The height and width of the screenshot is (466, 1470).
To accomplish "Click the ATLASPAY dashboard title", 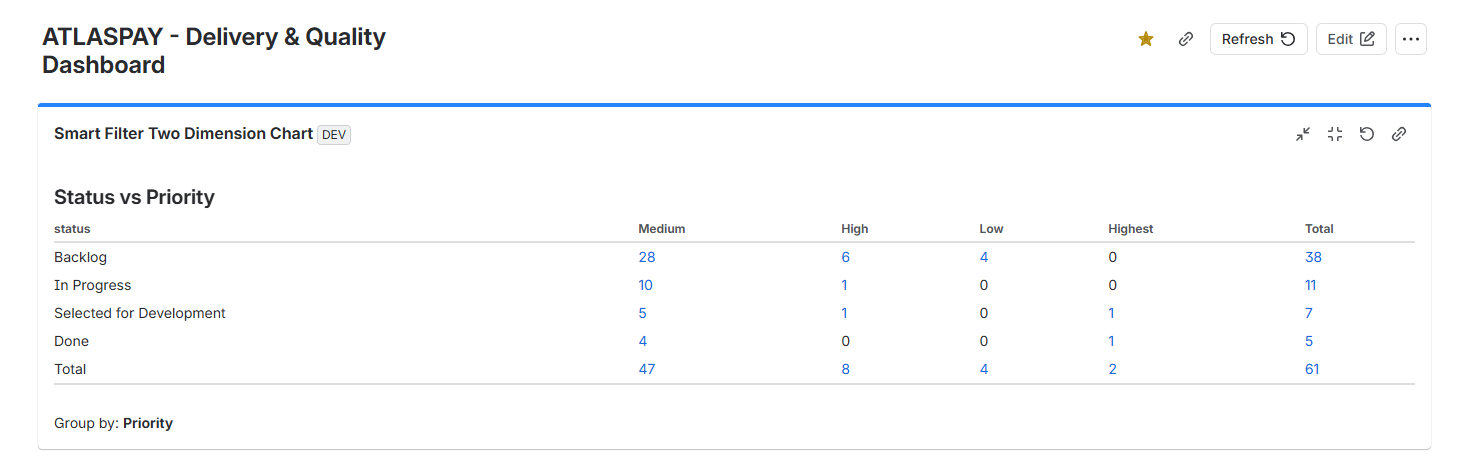I will click(214, 51).
